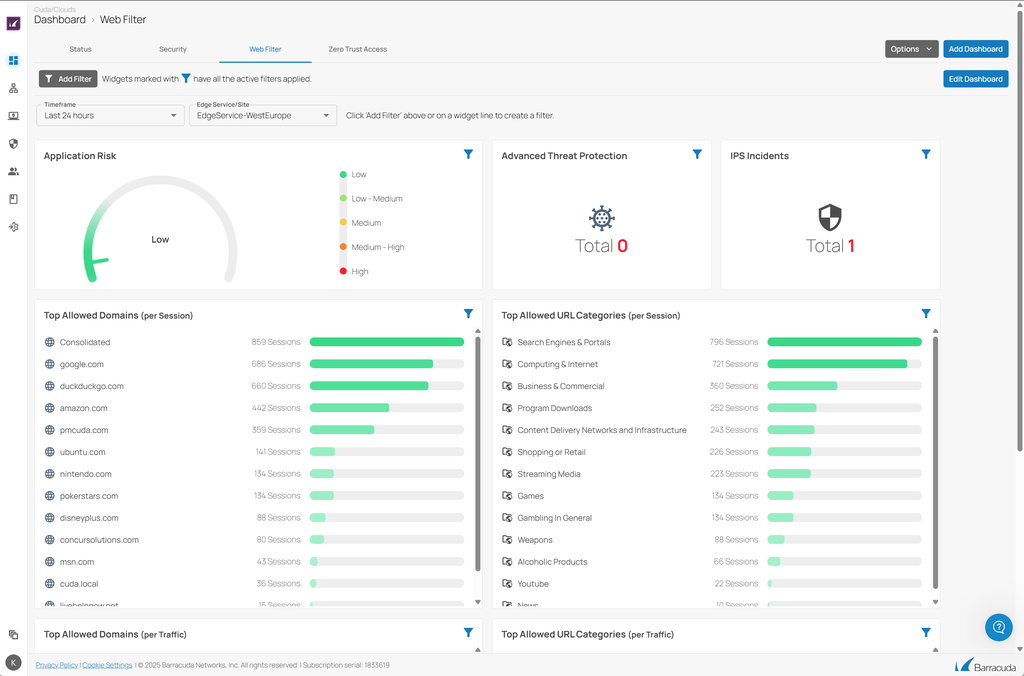Click the integrations gear sidebar icon
The image size is (1024, 676).
click(13, 227)
